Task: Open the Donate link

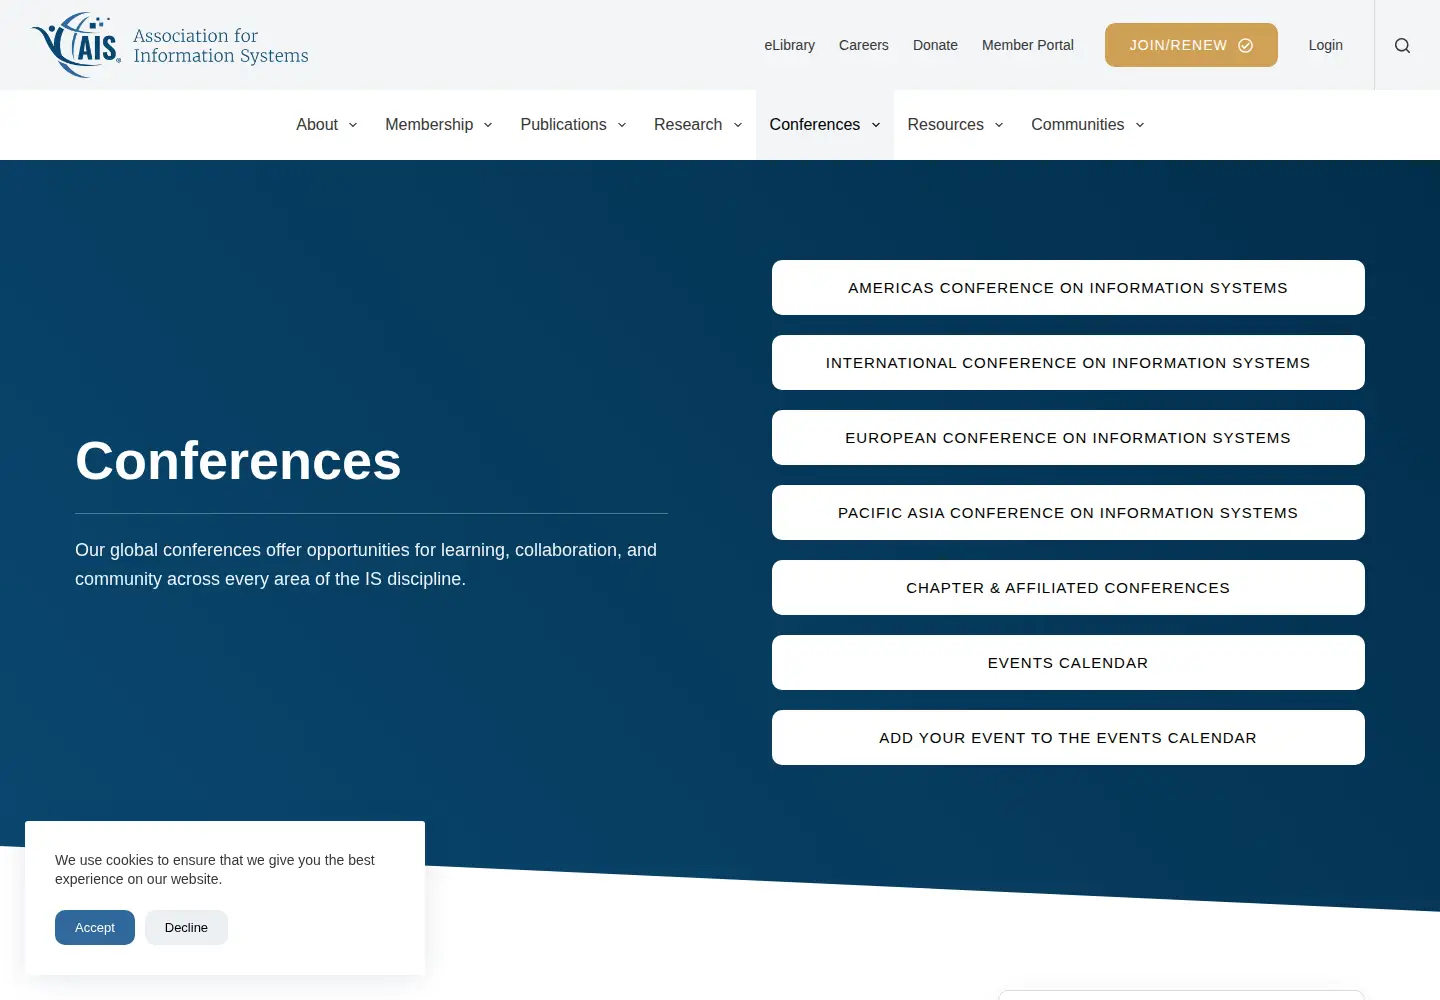Action: click(x=935, y=45)
